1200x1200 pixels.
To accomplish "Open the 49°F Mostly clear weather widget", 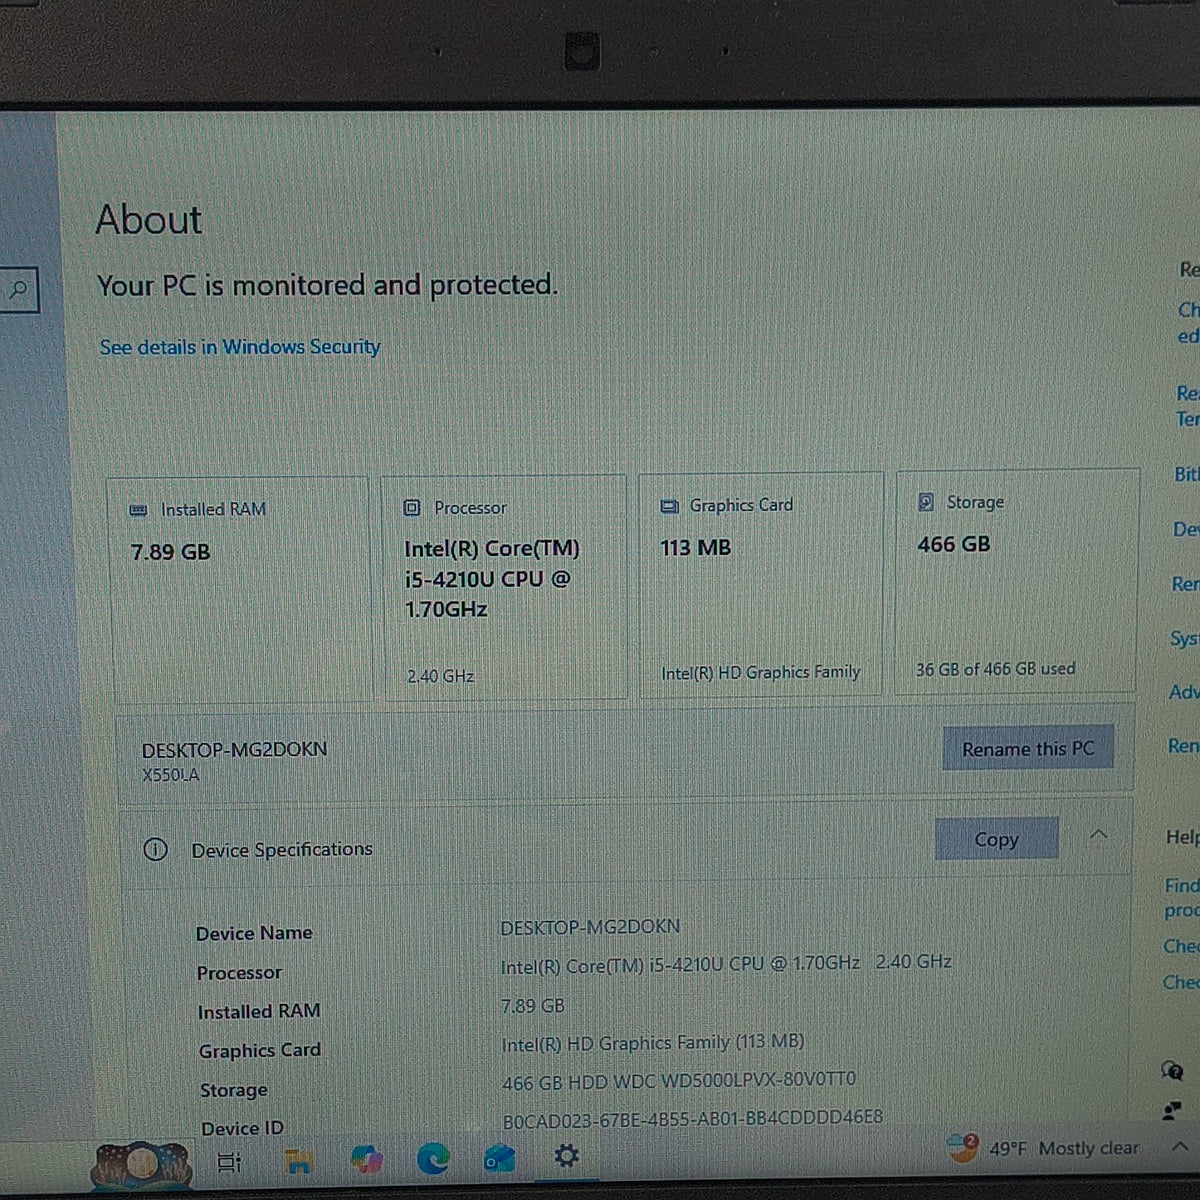I will coord(1043,1148).
